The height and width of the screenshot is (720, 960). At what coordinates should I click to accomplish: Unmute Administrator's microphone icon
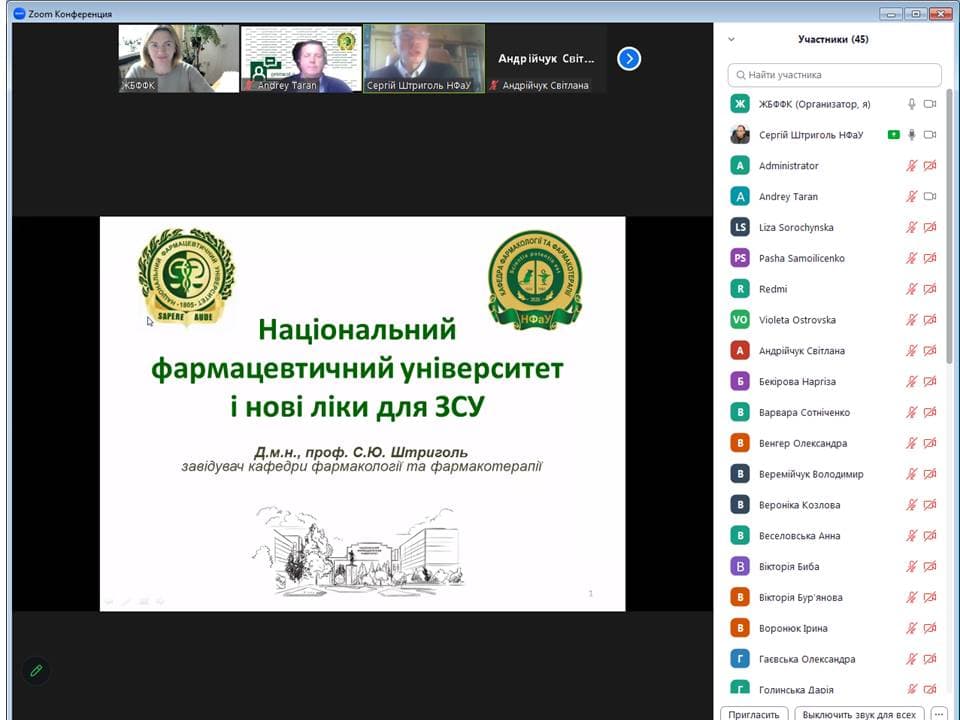912,165
